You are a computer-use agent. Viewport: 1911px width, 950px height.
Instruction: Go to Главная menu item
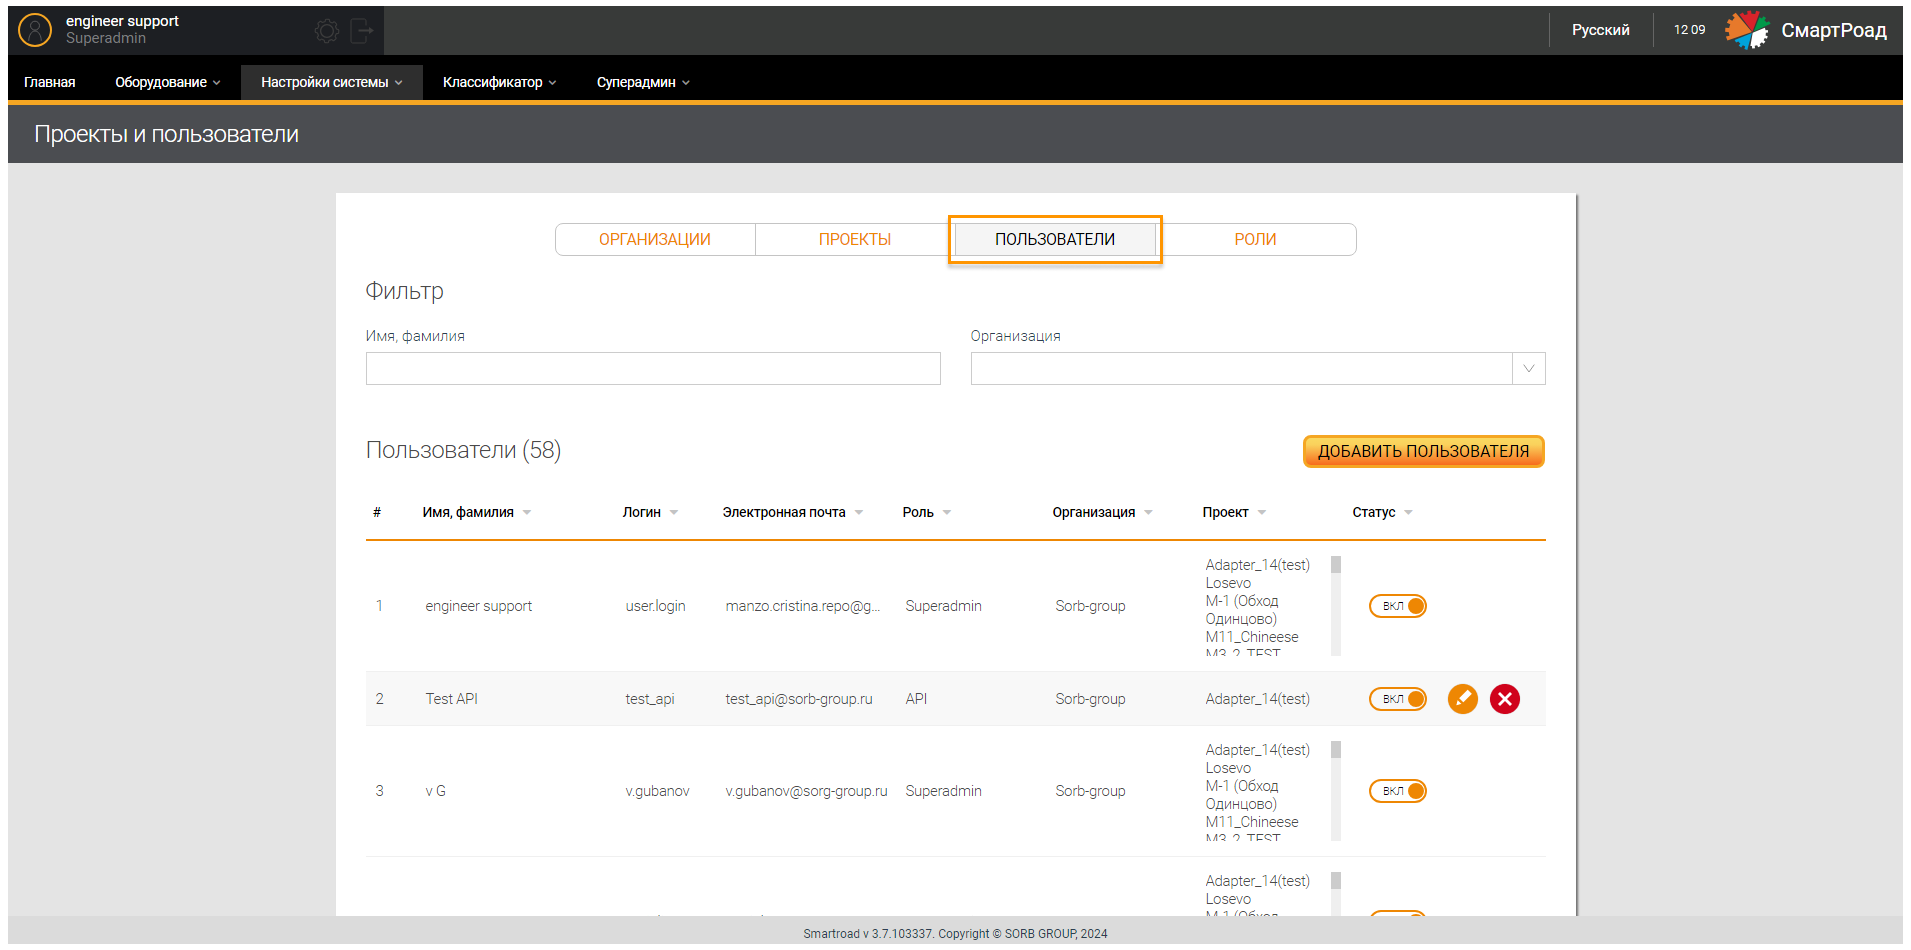pos(50,82)
